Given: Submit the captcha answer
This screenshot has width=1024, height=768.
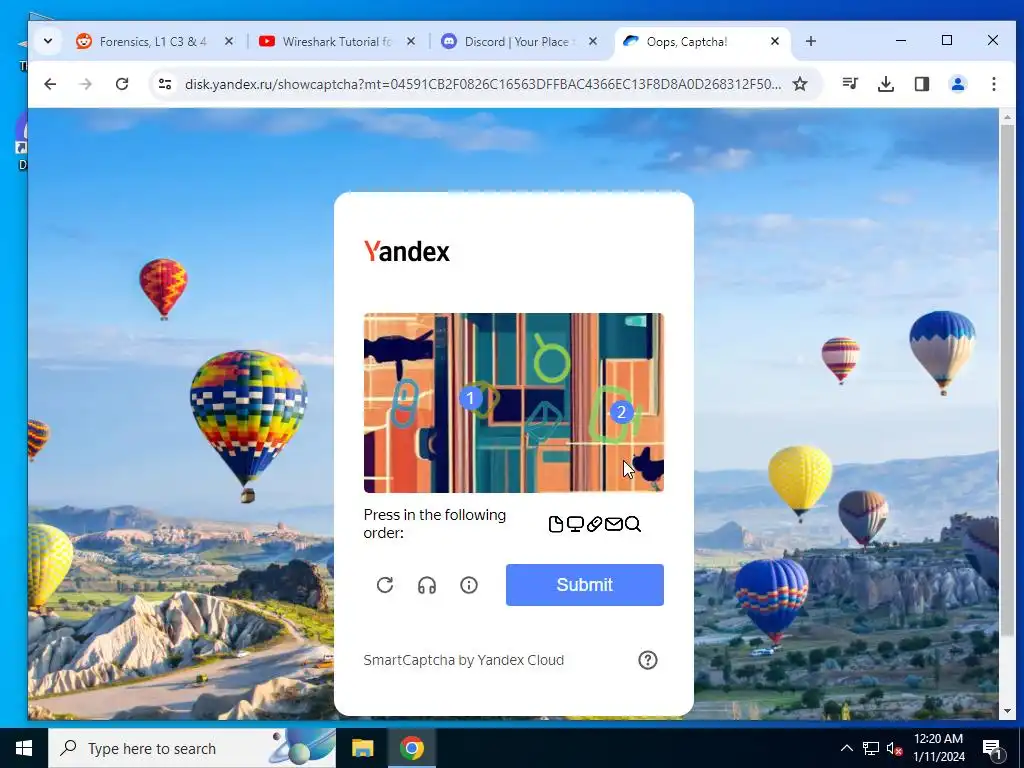Looking at the screenshot, I should (x=584, y=584).
